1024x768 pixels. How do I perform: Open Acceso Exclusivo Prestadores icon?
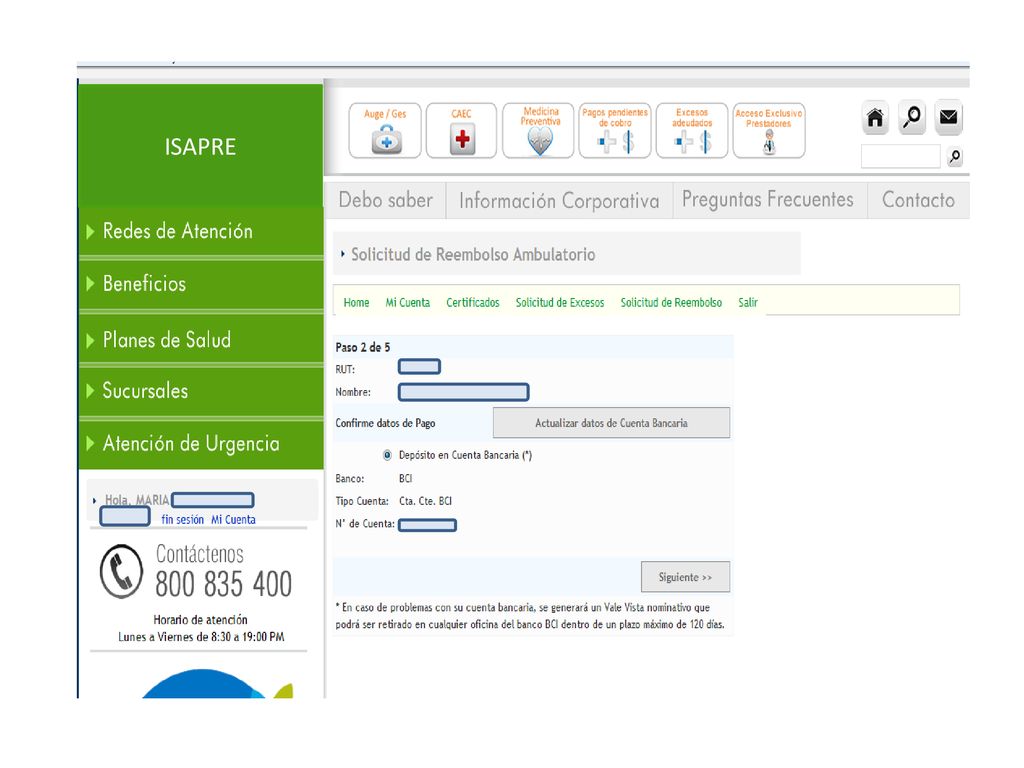(769, 131)
